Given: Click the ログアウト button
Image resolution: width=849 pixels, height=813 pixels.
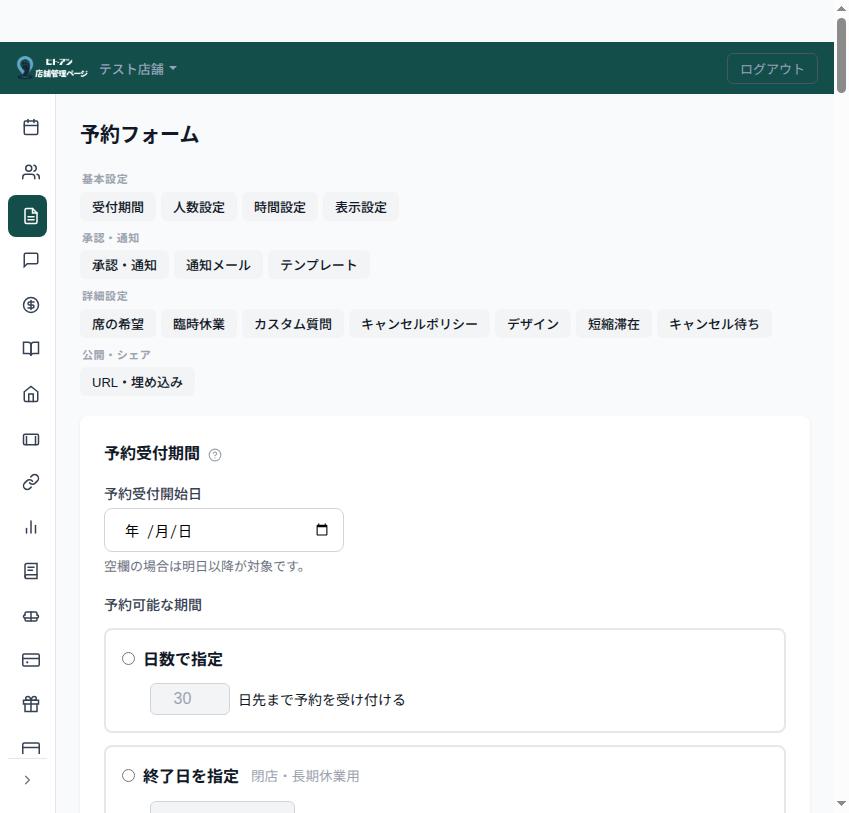Looking at the screenshot, I should 772,69.
